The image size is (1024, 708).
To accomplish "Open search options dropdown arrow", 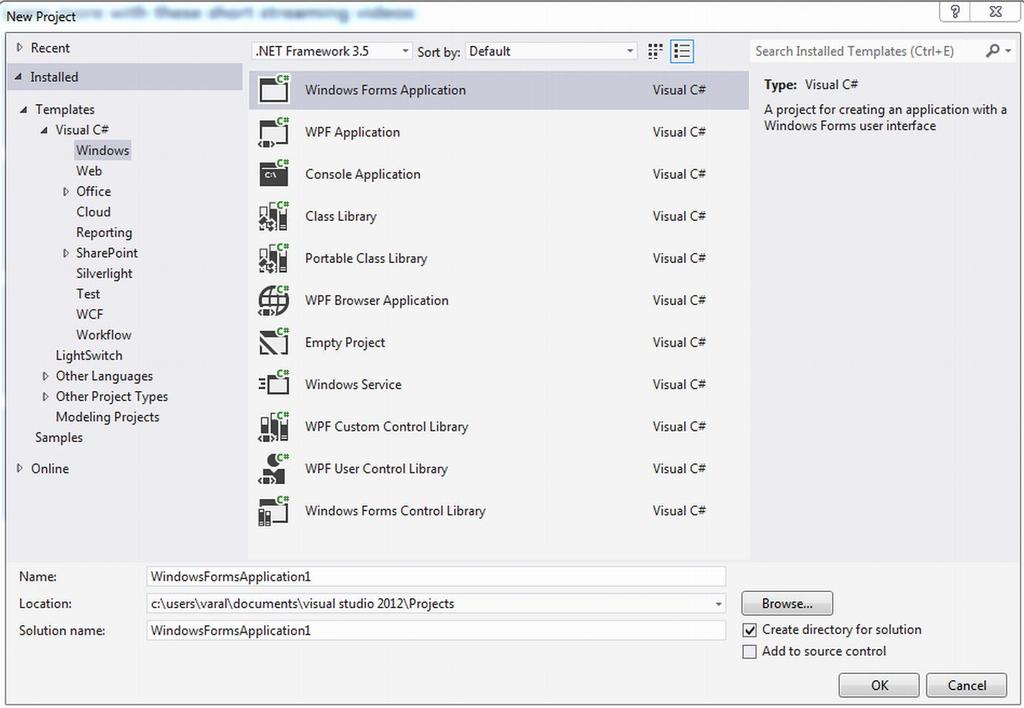I will click(x=1008, y=50).
